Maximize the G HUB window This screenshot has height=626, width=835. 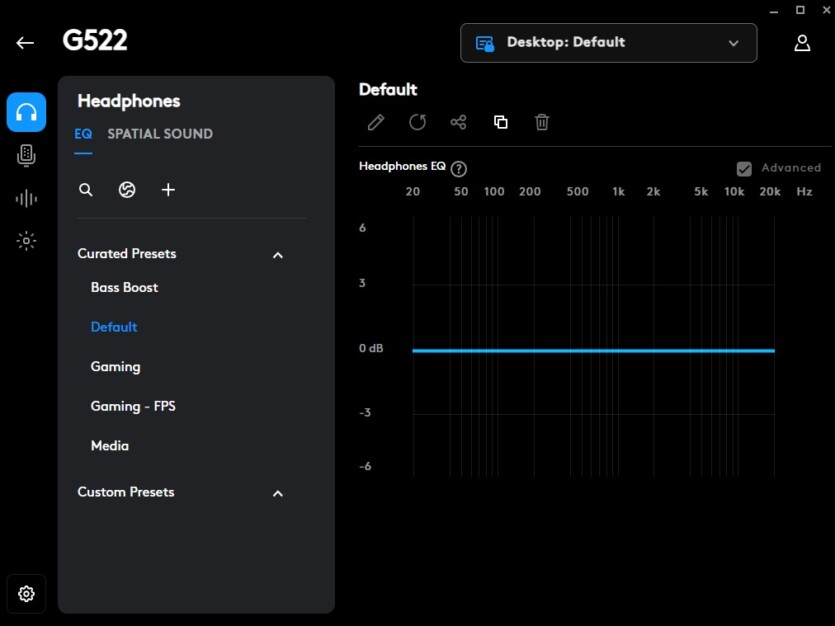coord(800,10)
